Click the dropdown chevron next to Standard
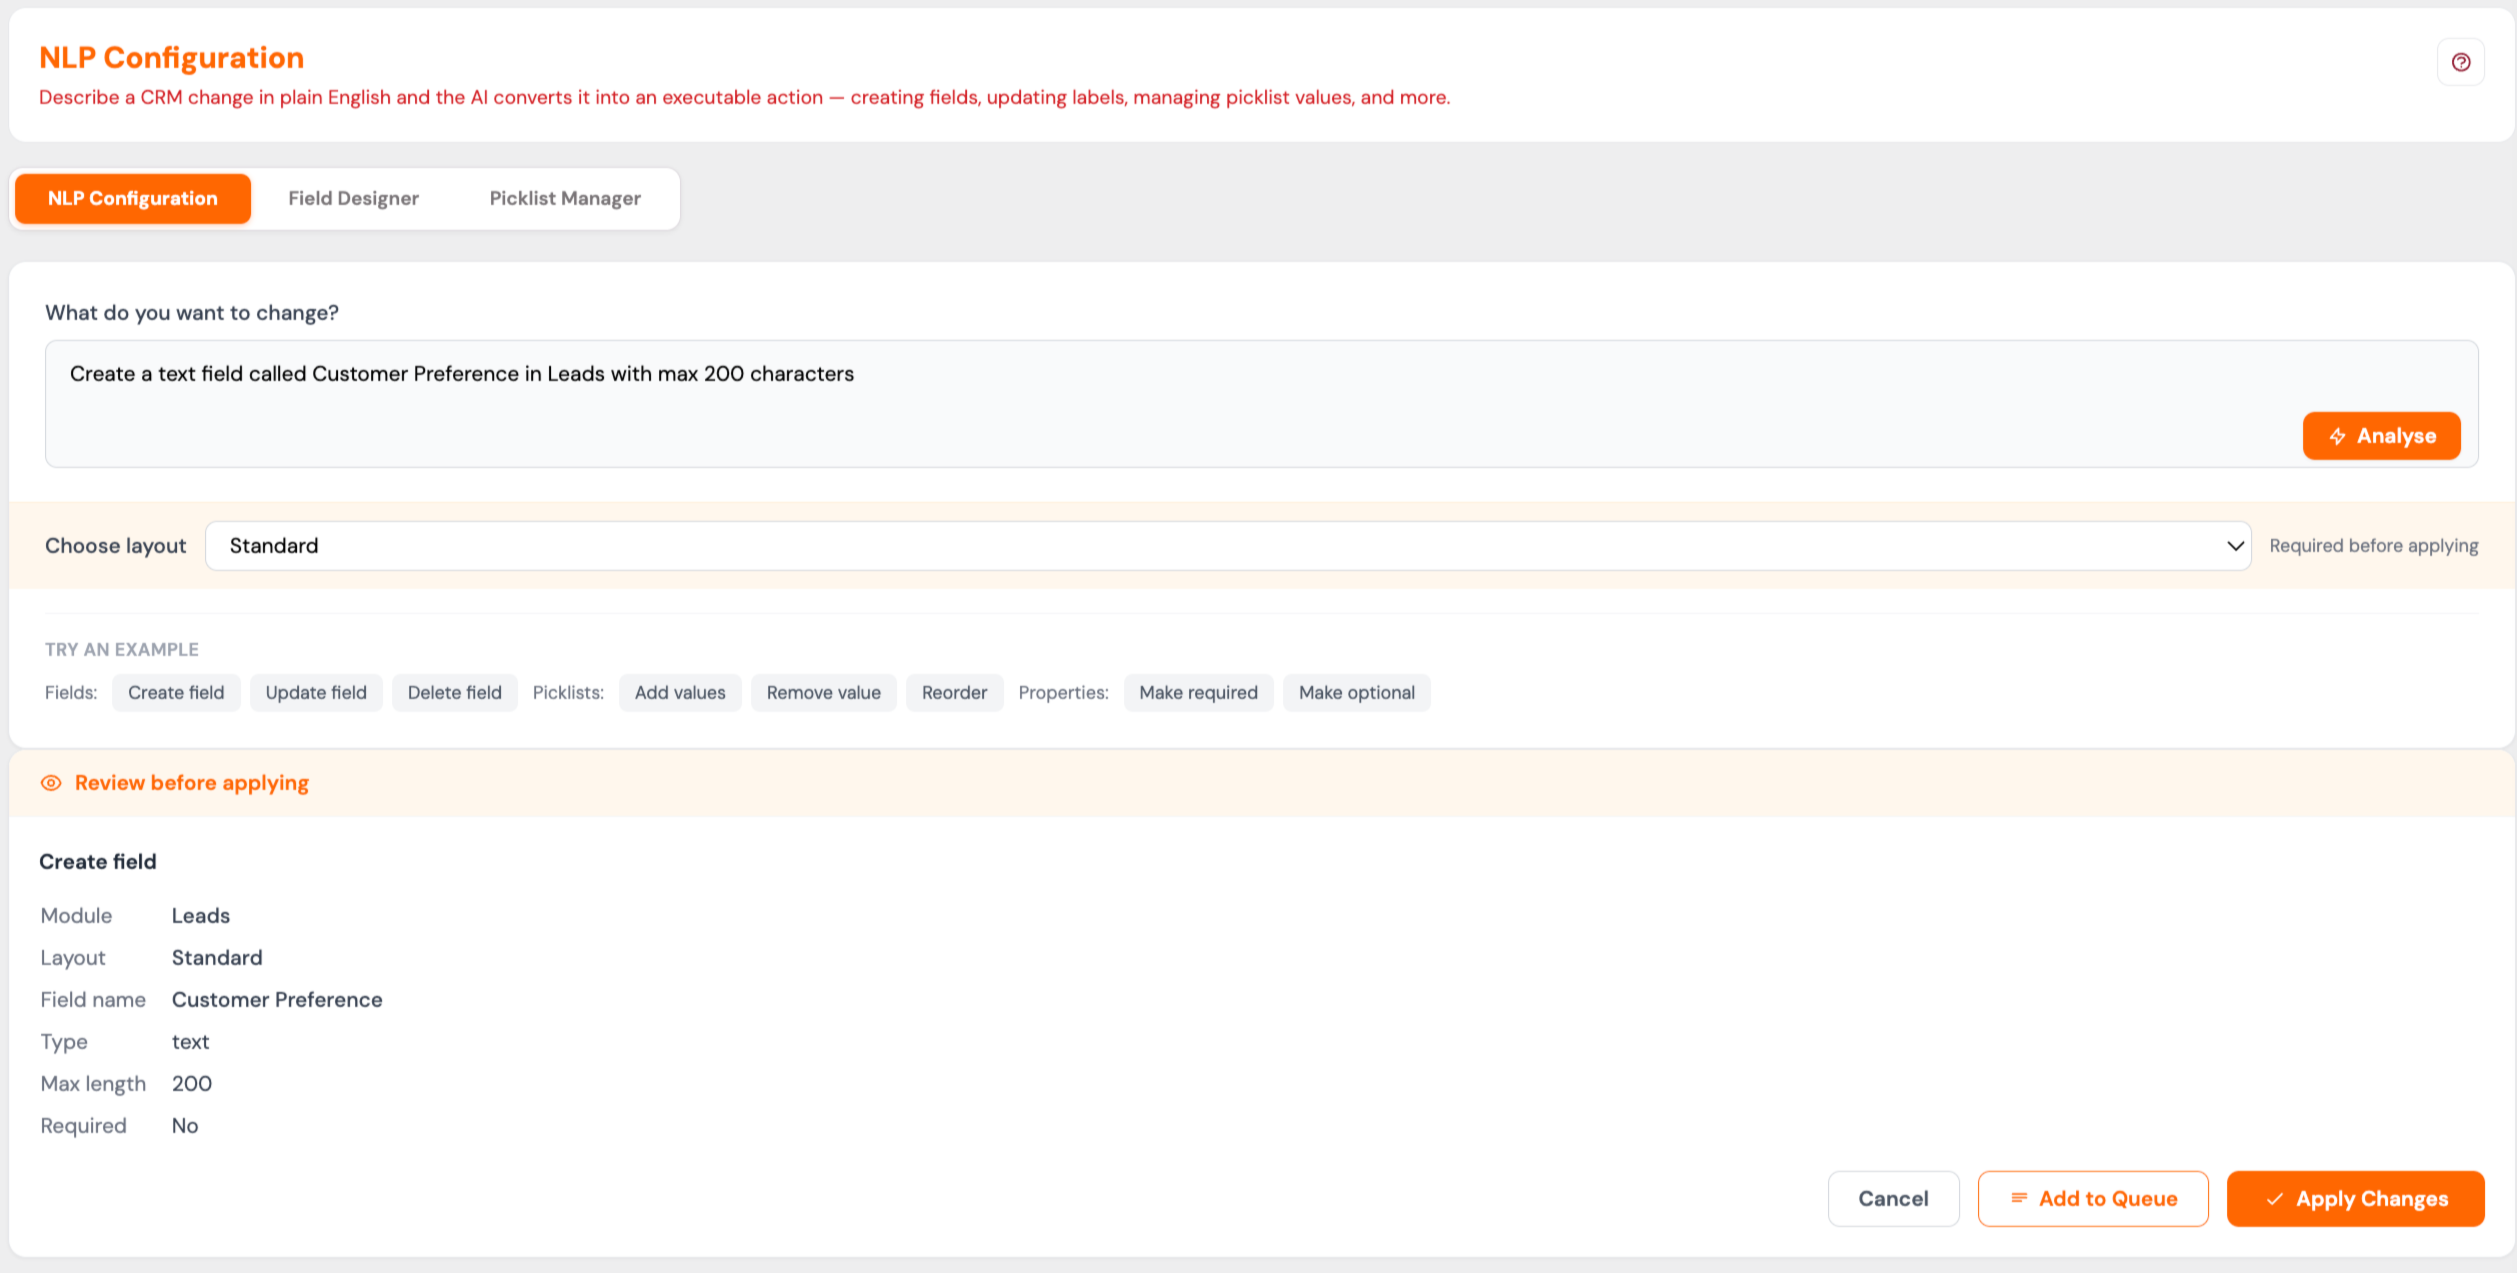 (x=2235, y=545)
